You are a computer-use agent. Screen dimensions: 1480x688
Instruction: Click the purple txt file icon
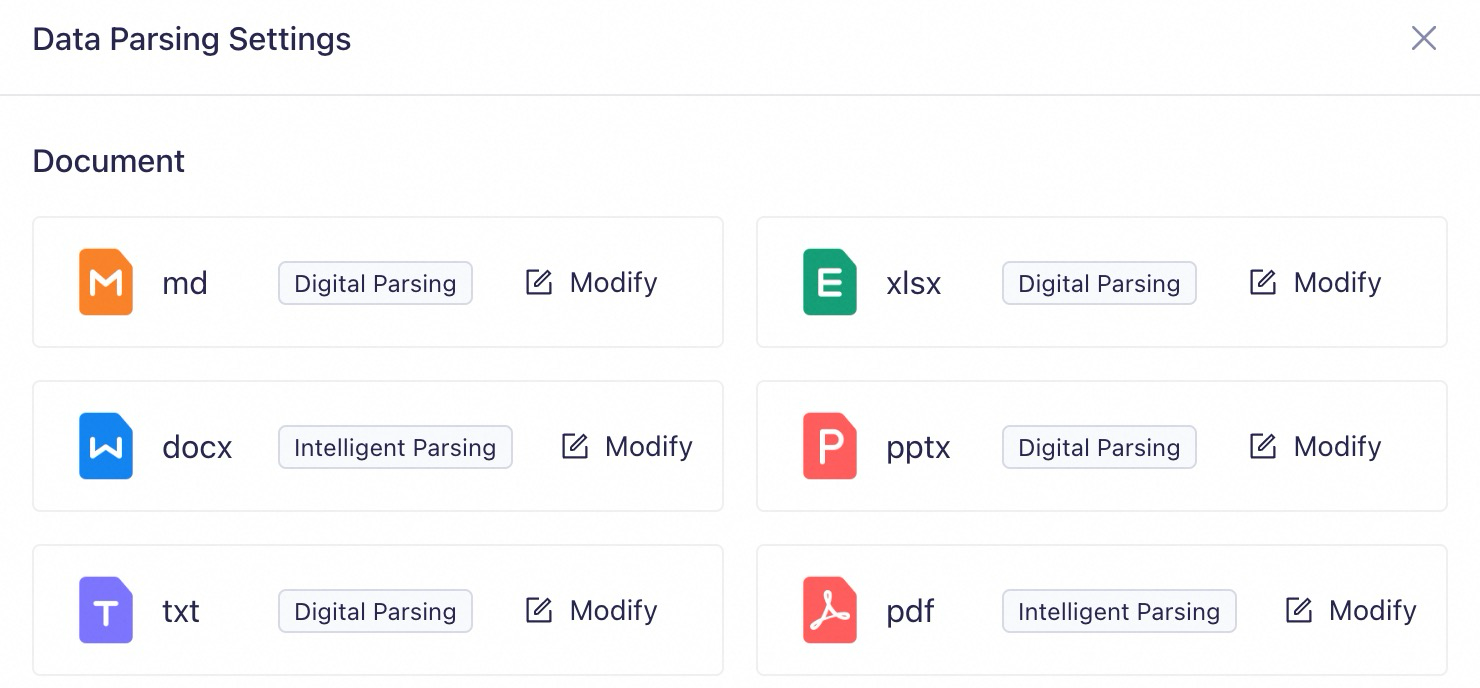[x=106, y=610]
